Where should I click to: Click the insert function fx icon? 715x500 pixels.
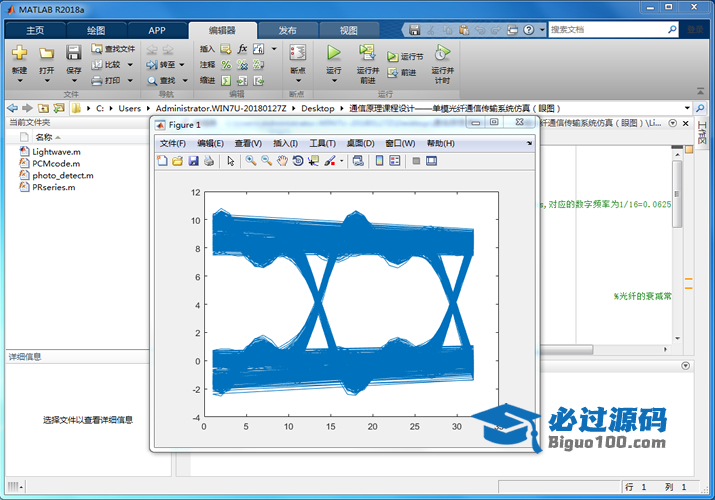(x=243, y=49)
